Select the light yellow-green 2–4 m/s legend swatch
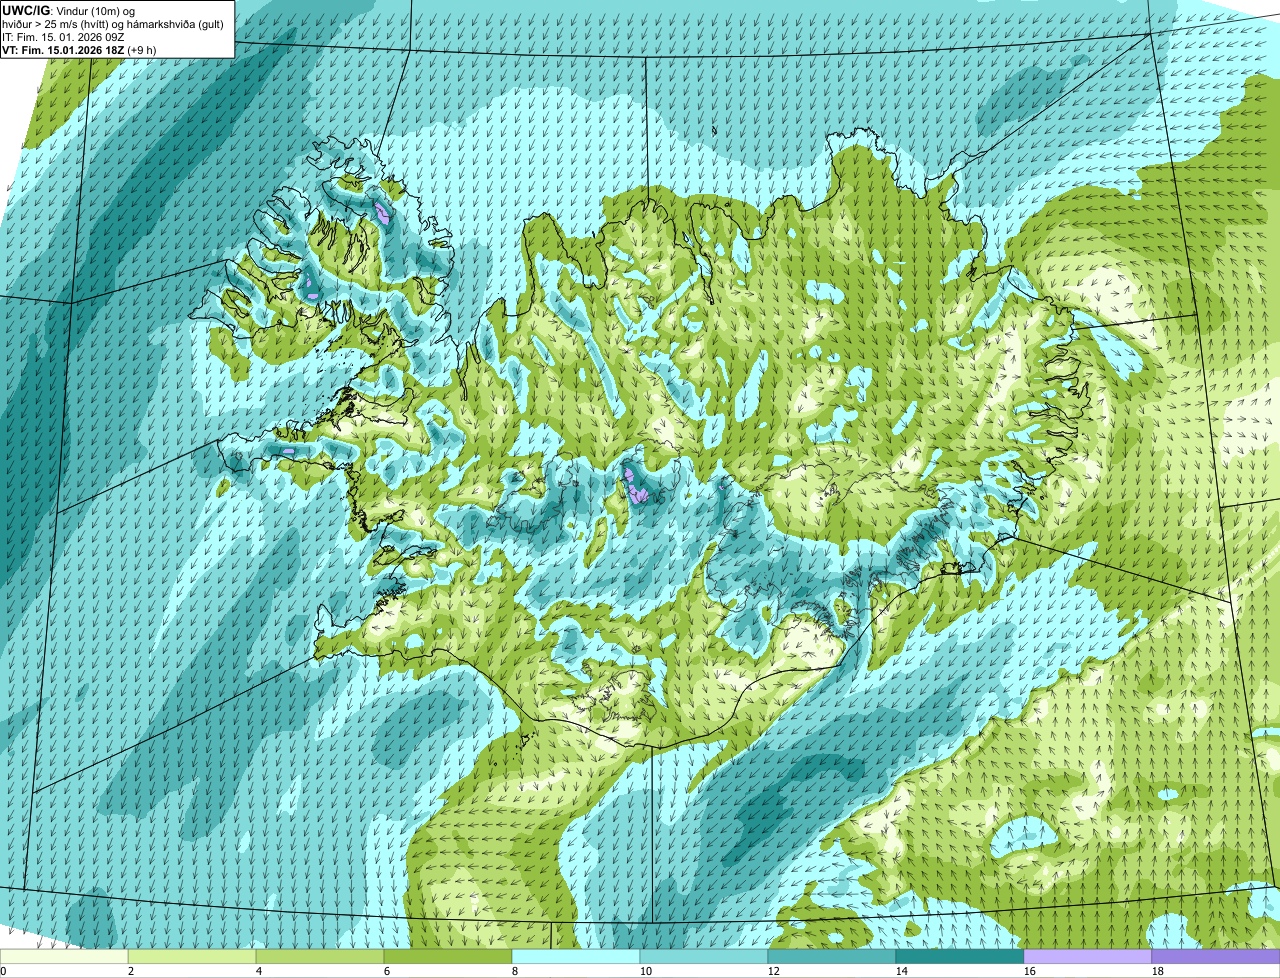This screenshot has width=1280, height=978. [192, 957]
